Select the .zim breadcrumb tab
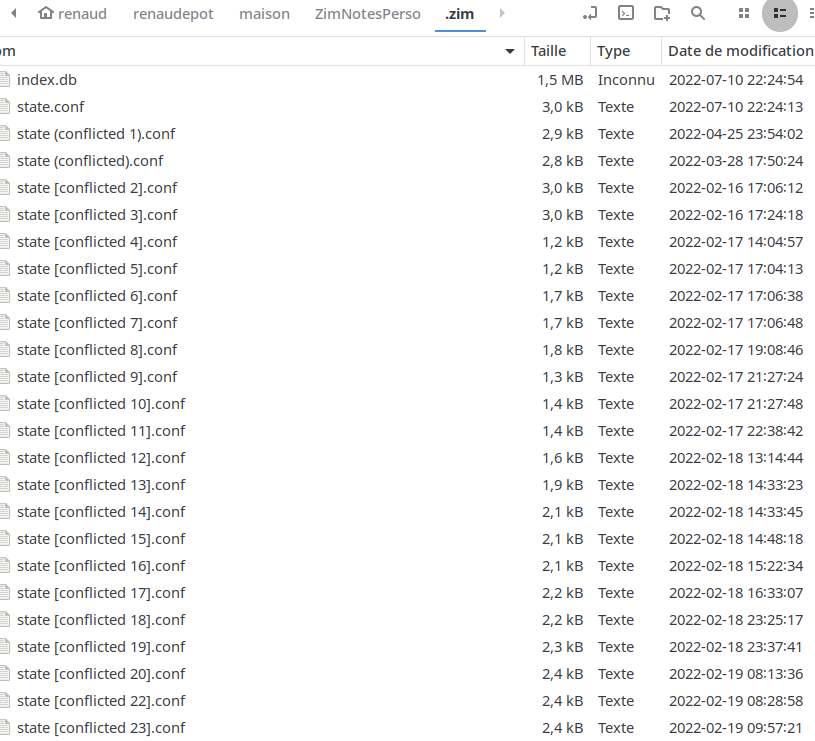Viewport: 815px width, 741px height. pos(459,13)
